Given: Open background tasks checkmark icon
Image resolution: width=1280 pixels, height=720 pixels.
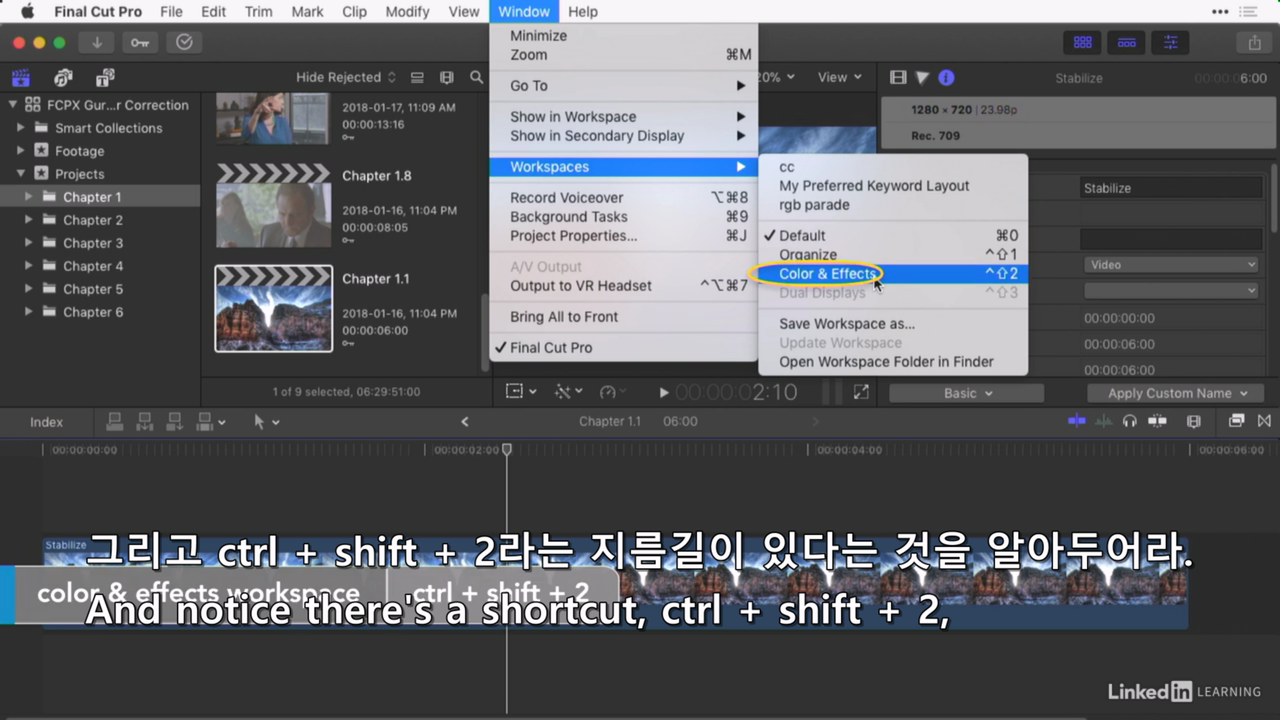Looking at the screenshot, I should click(x=184, y=42).
